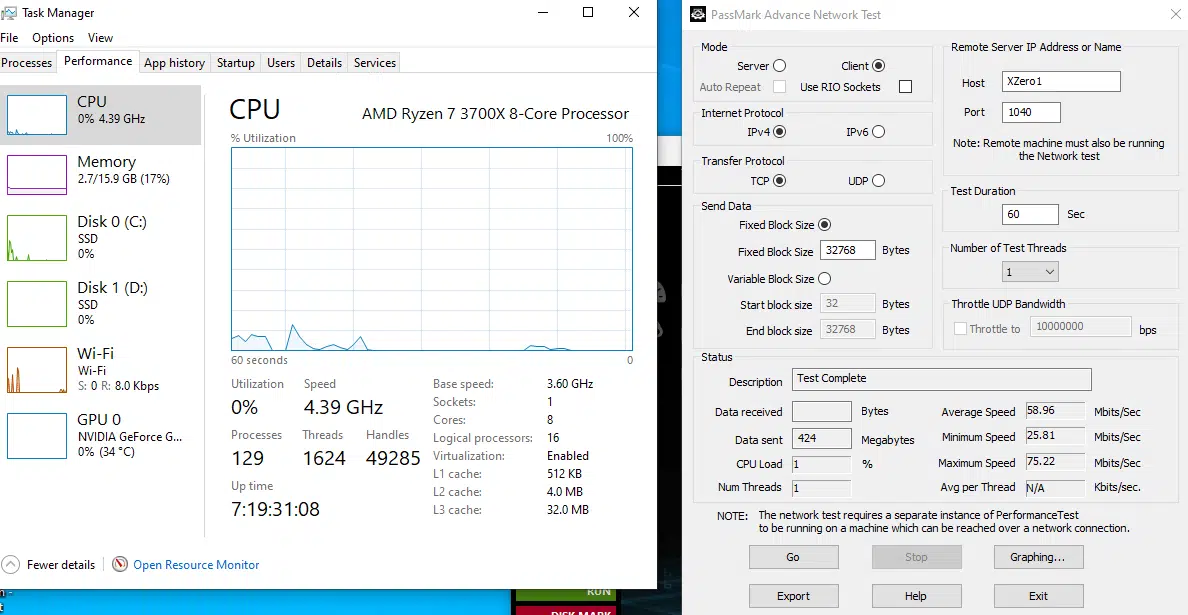Click the Virtualization Enabled value
This screenshot has width=1188, height=615.
click(567, 456)
